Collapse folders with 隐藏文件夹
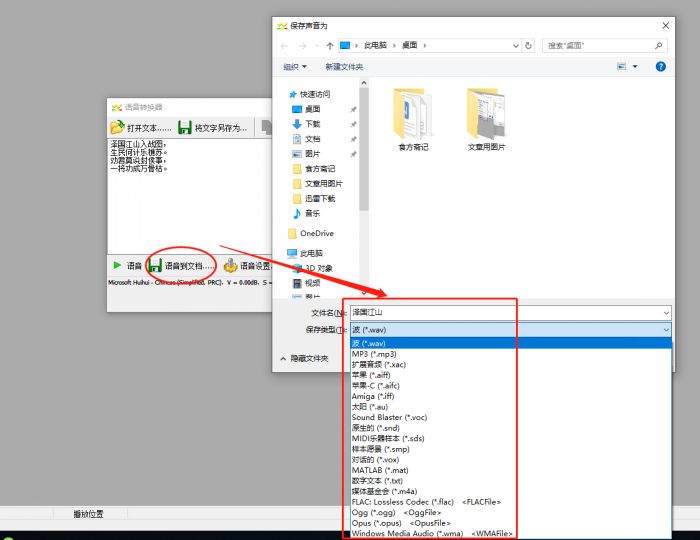 coord(304,358)
